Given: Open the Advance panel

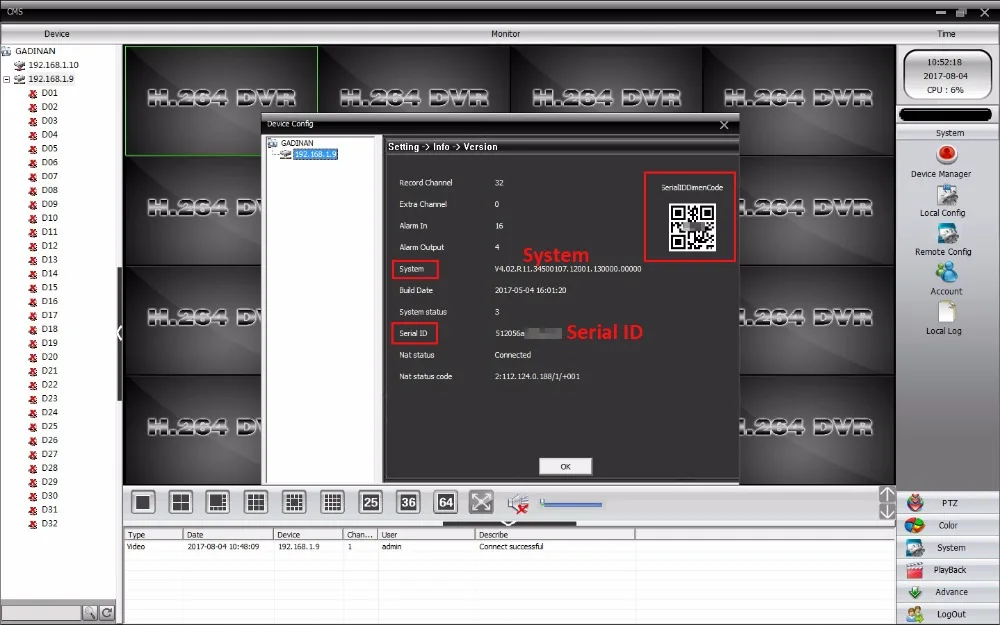Looking at the screenshot, I should click(x=948, y=592).
